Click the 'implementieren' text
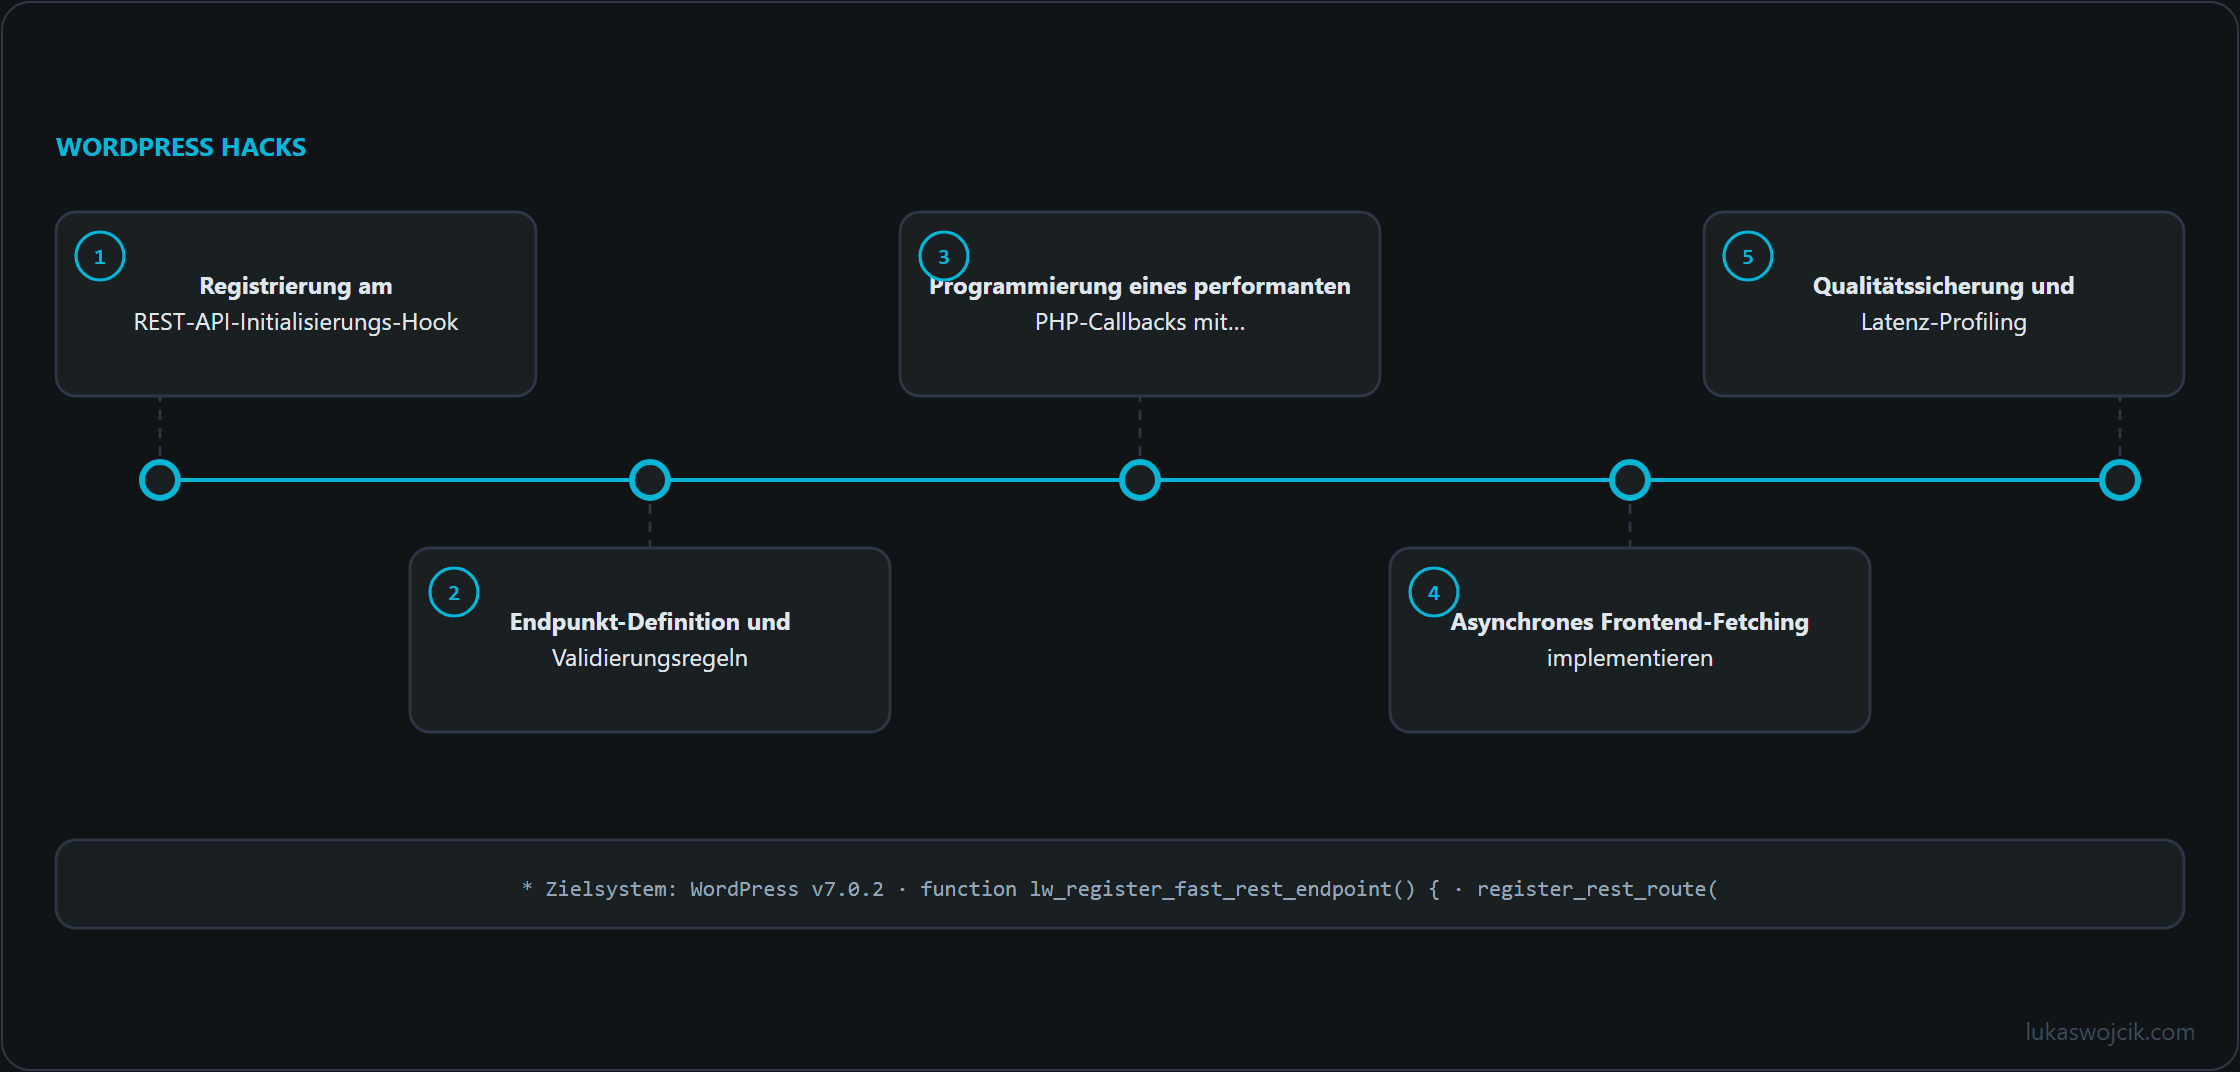Viewport: 2240px width, 1072px height. tap(1630, 658)
